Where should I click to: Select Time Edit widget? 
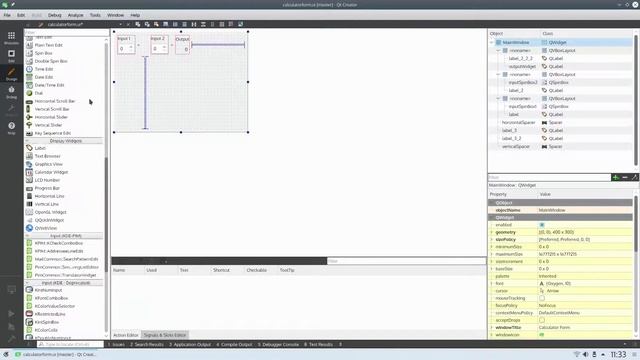coord(44,69)
